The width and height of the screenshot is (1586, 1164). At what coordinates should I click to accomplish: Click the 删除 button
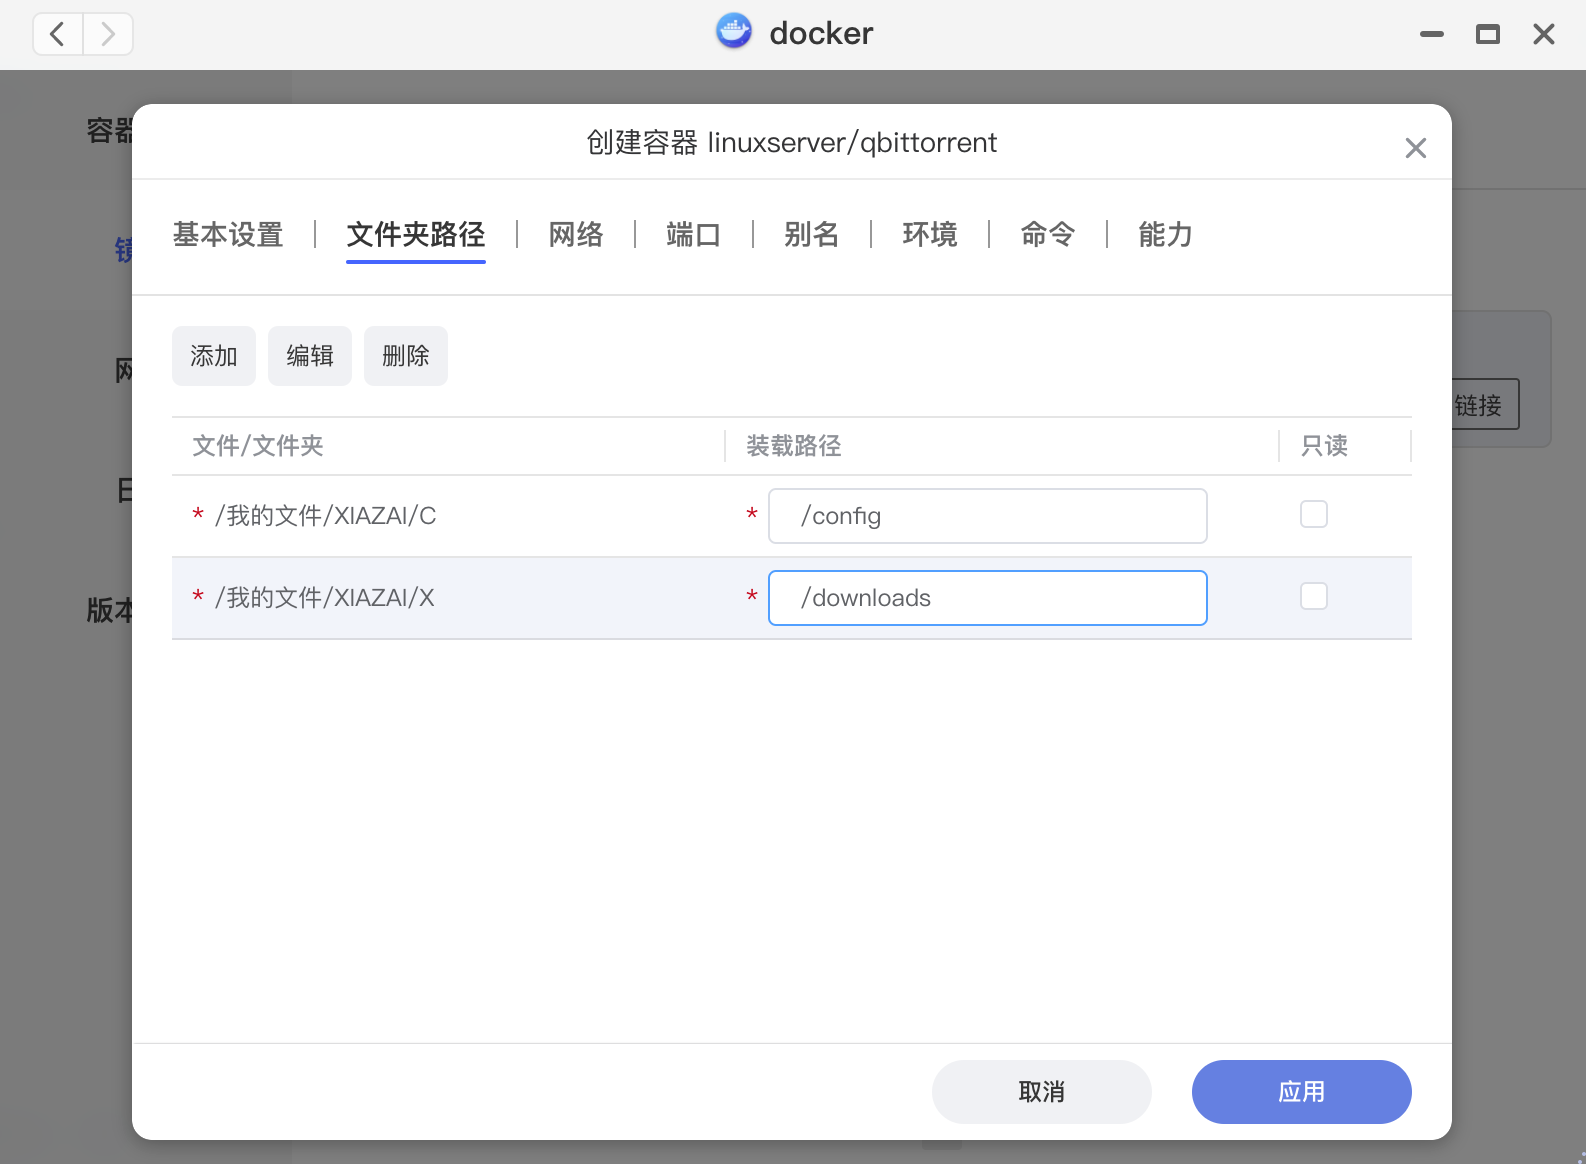tap(406, 356)
